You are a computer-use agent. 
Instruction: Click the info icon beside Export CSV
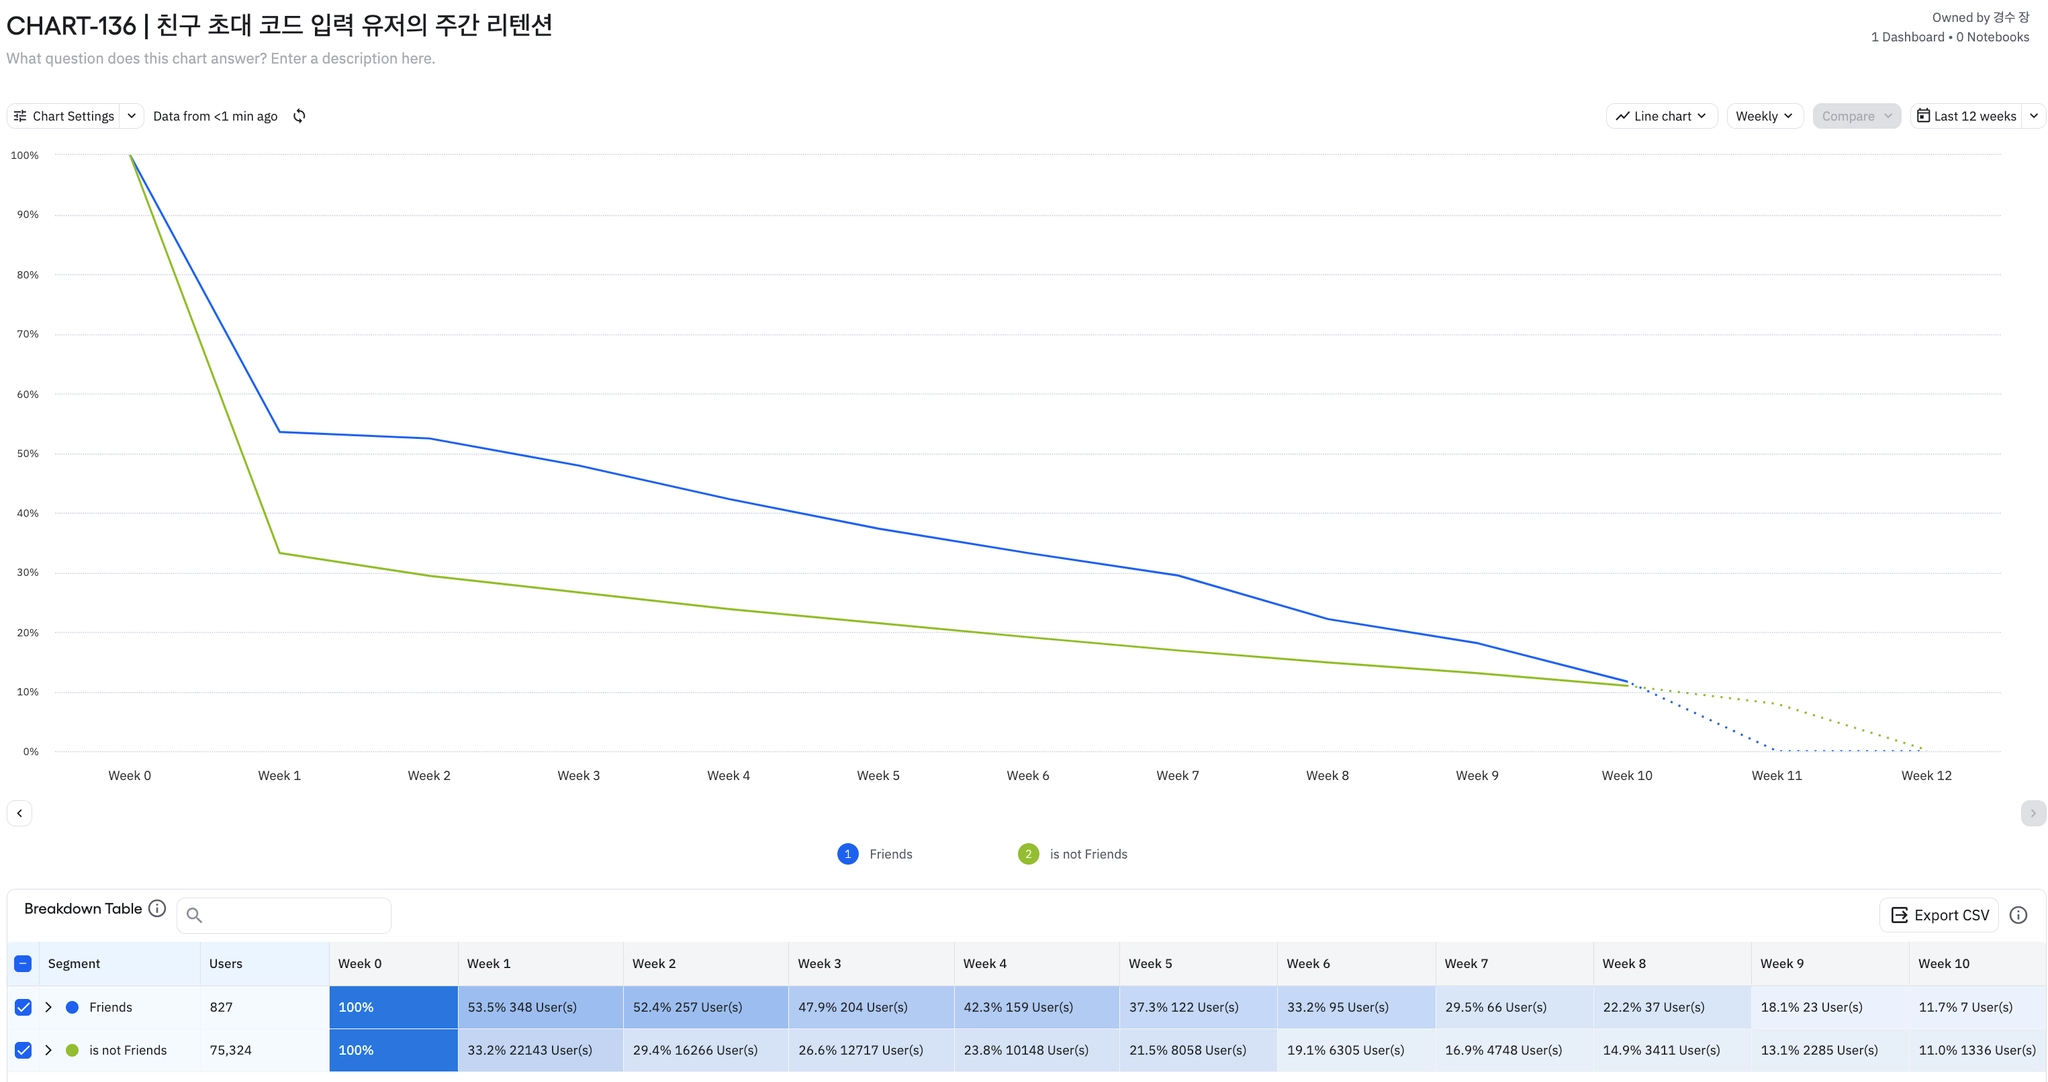click(2018, 915)
